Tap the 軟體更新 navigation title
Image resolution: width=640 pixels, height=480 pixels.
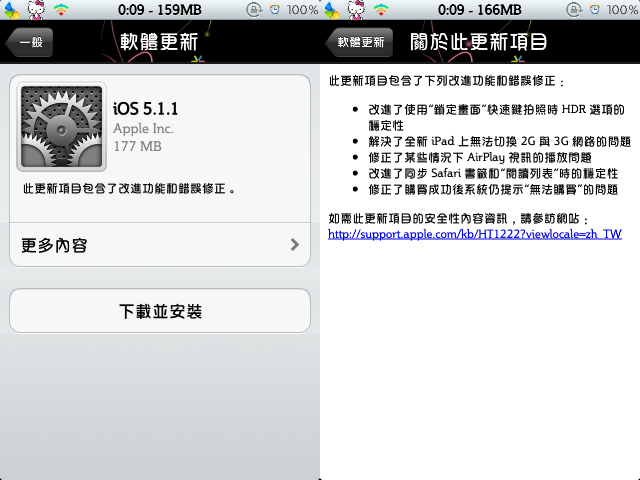[x=159, y=42]
